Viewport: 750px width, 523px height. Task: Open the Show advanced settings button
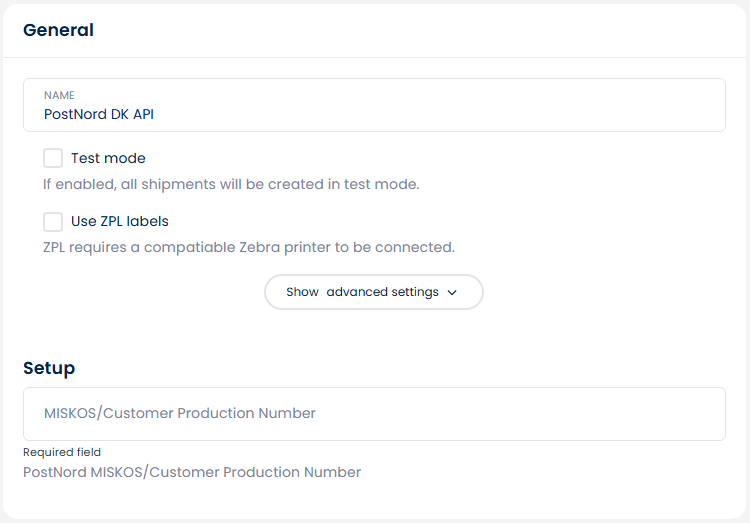374,292
